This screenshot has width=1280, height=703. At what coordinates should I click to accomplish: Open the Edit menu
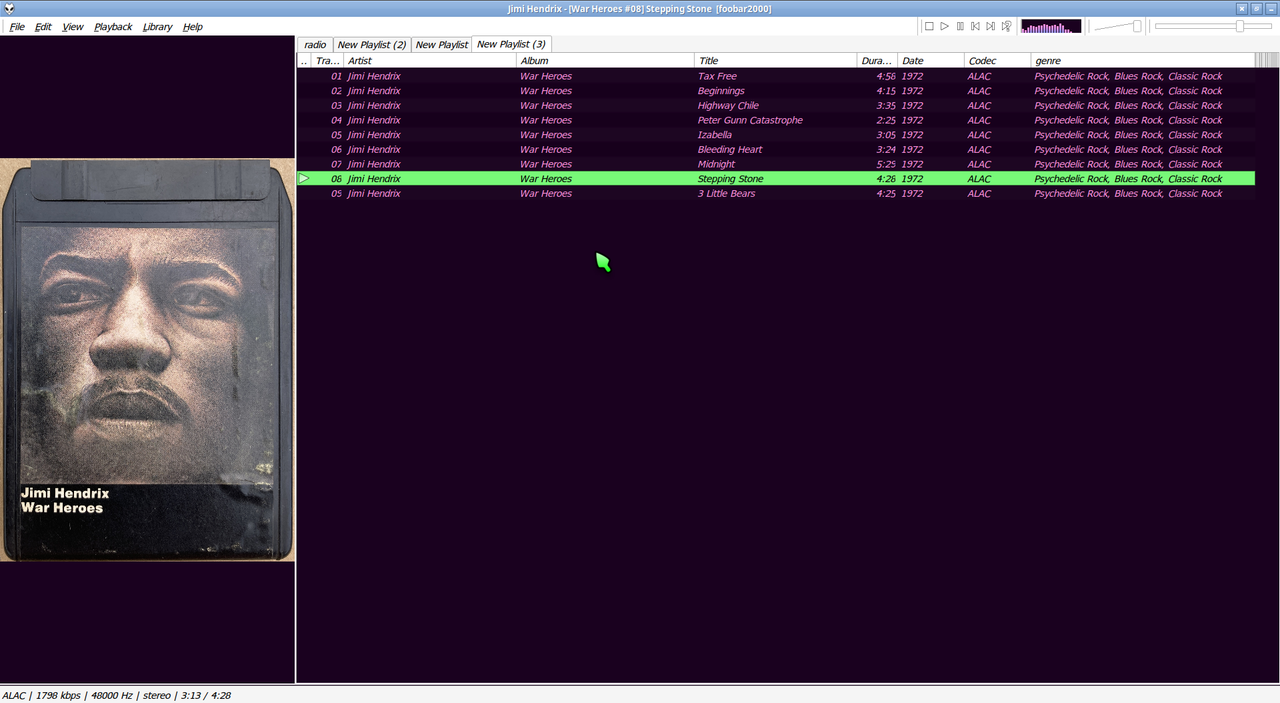(43, 27)
